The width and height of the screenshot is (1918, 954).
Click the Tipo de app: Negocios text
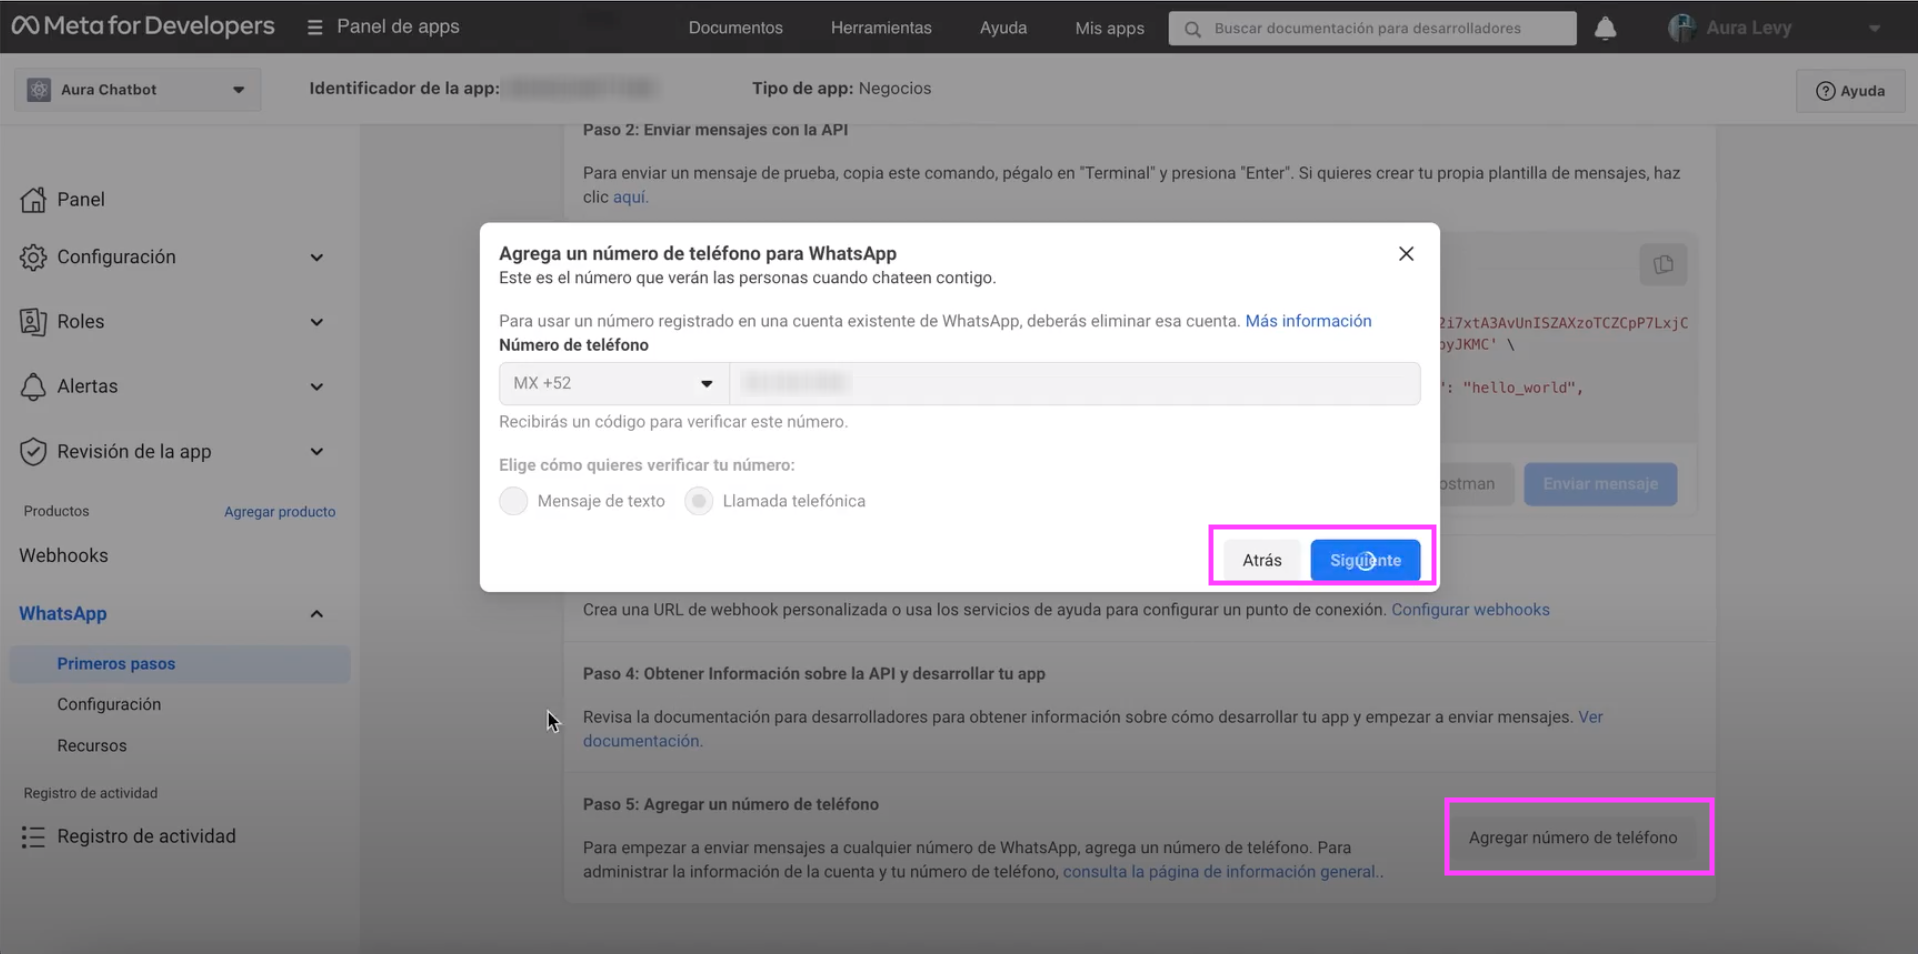tap(841, 89)
